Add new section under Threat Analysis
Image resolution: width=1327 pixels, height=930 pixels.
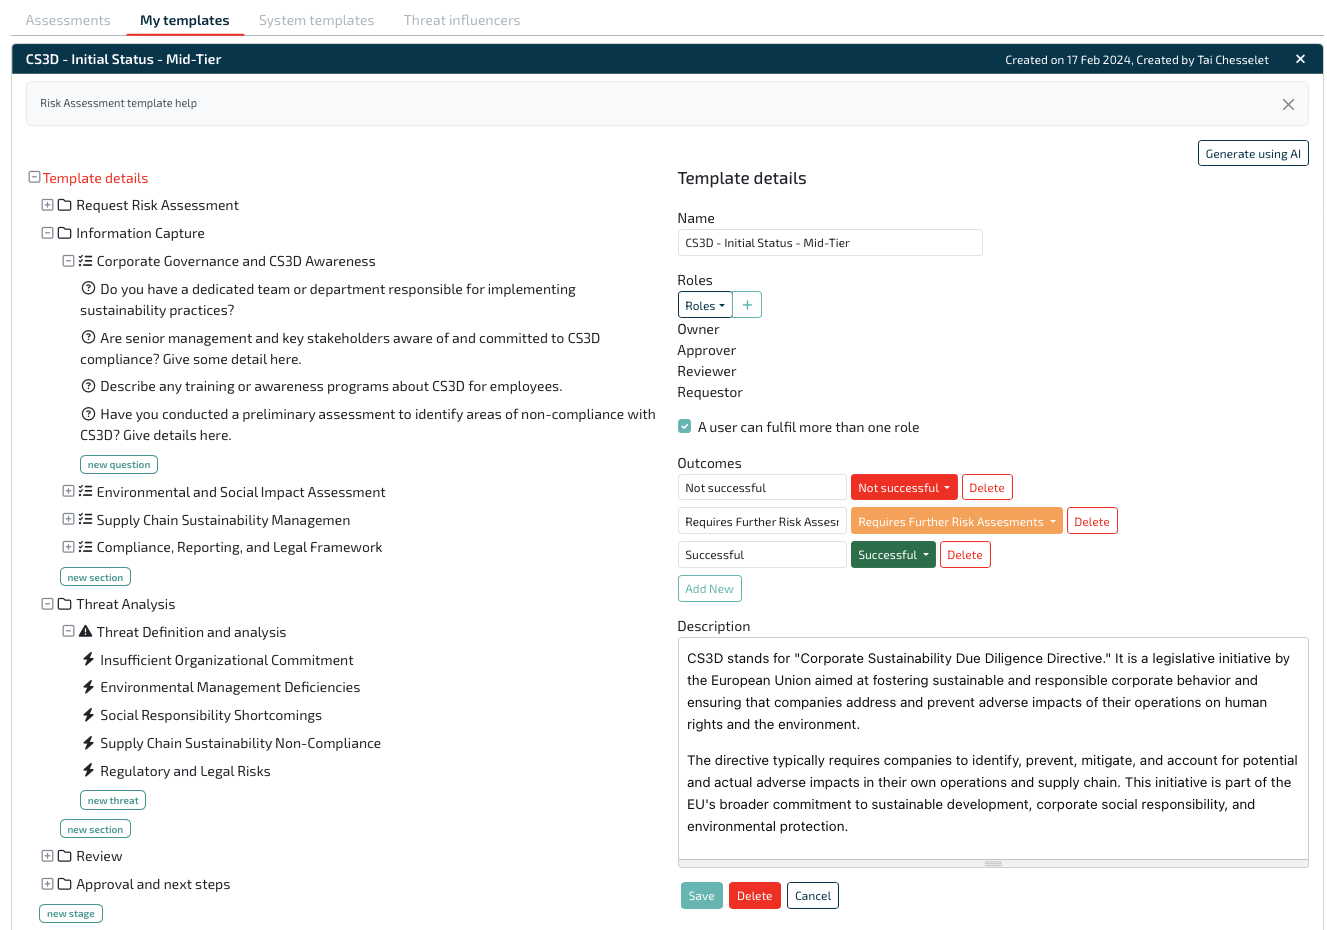click(x=95, y=829)
